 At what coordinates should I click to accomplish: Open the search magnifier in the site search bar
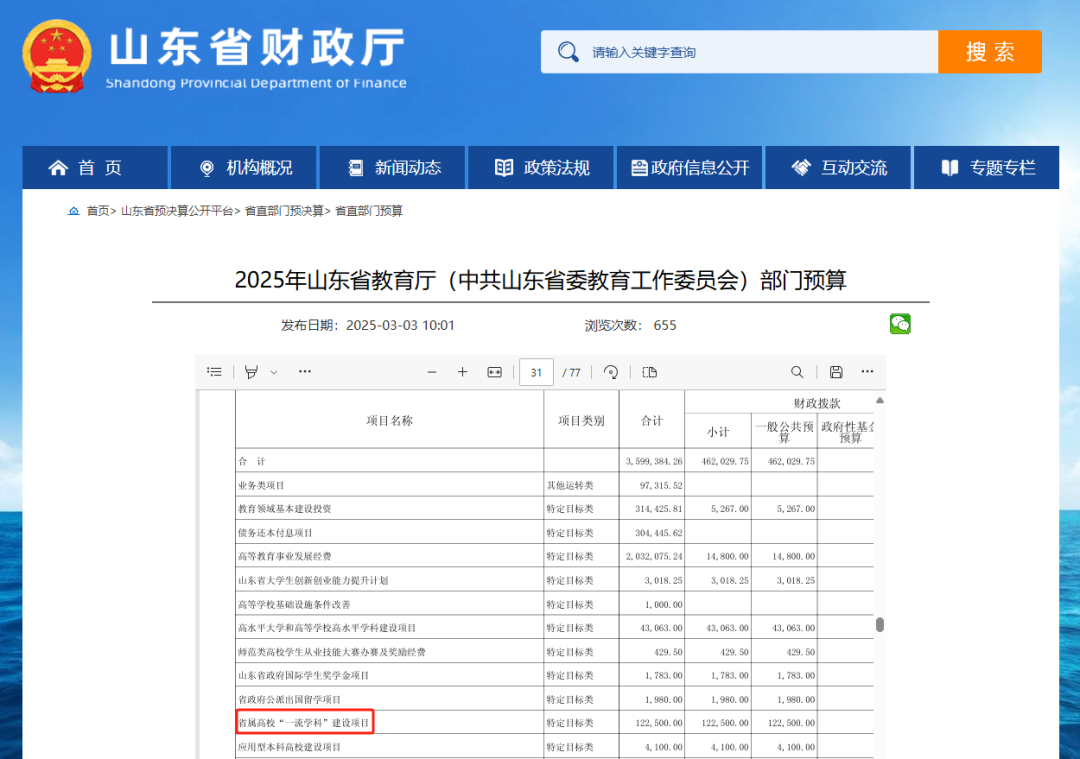(569, 51)
